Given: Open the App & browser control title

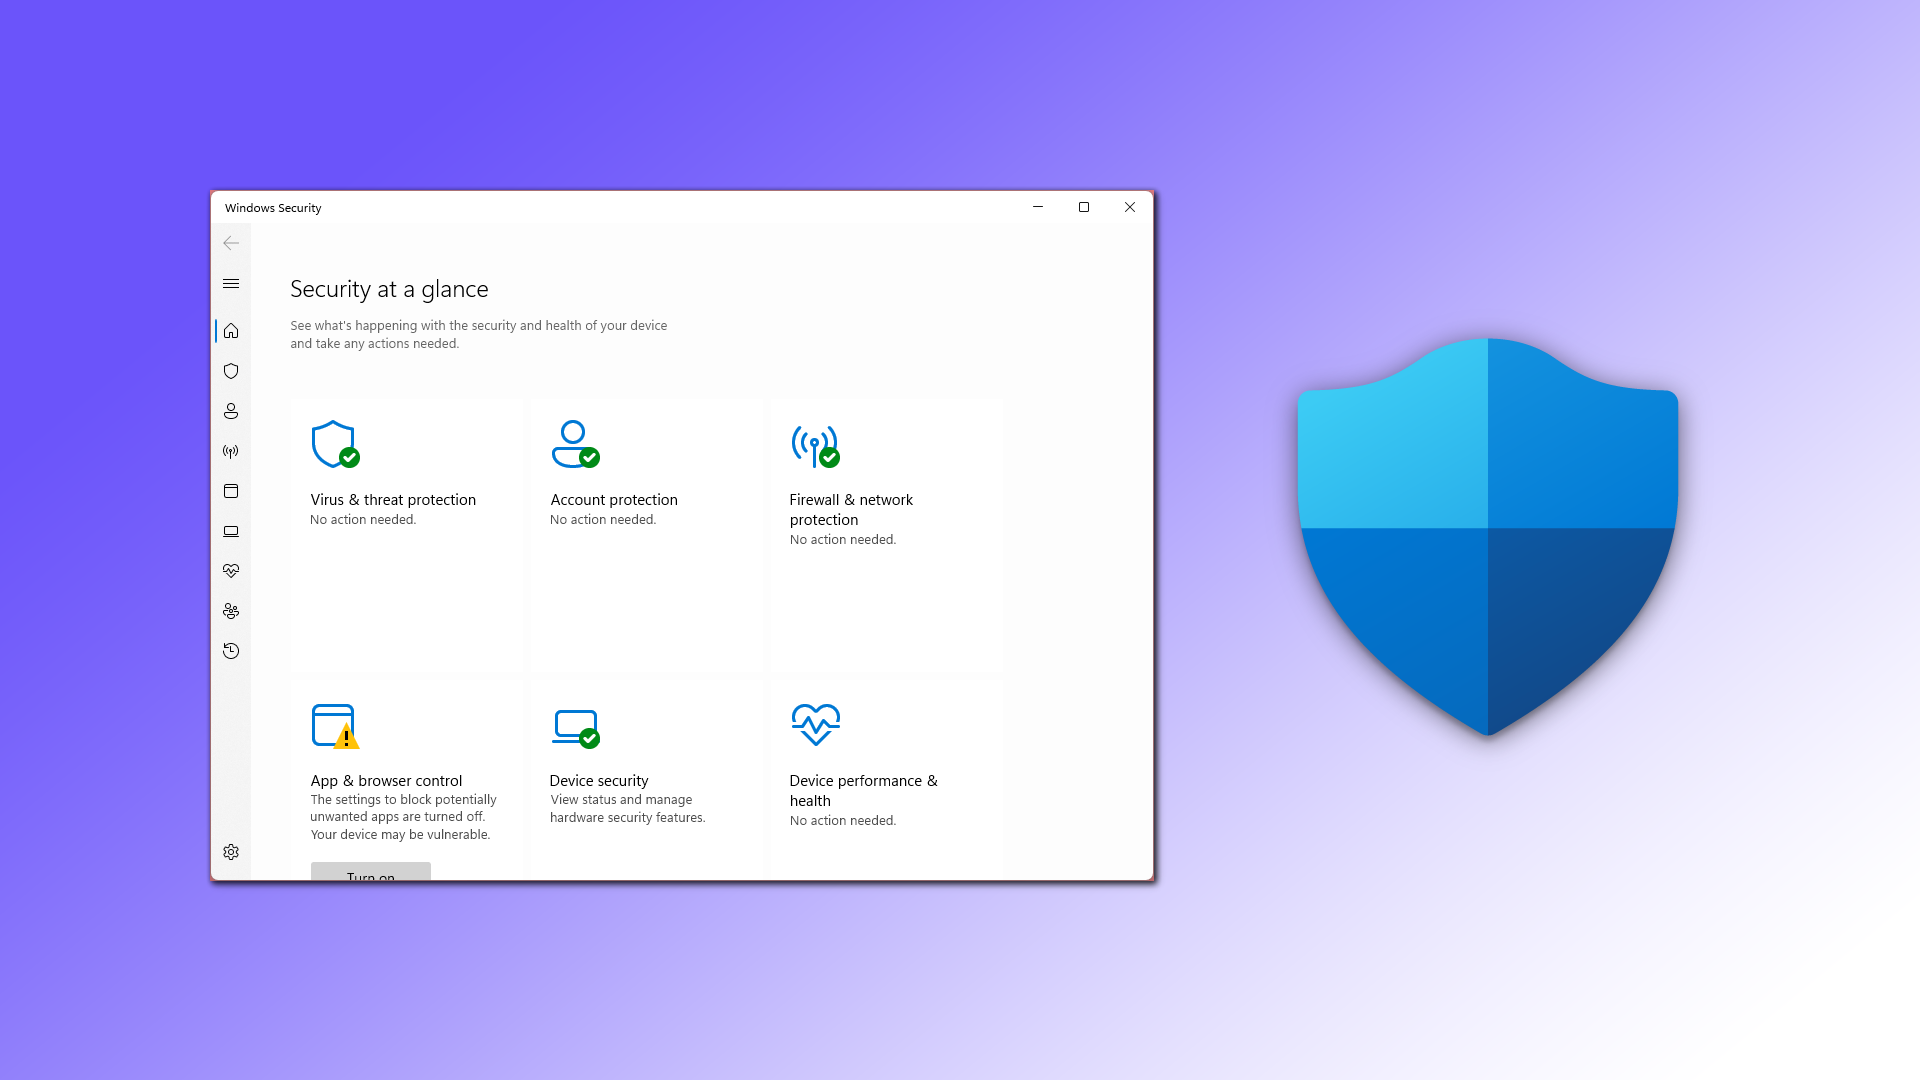Looking at the screenshot, I should coord(386,781).
